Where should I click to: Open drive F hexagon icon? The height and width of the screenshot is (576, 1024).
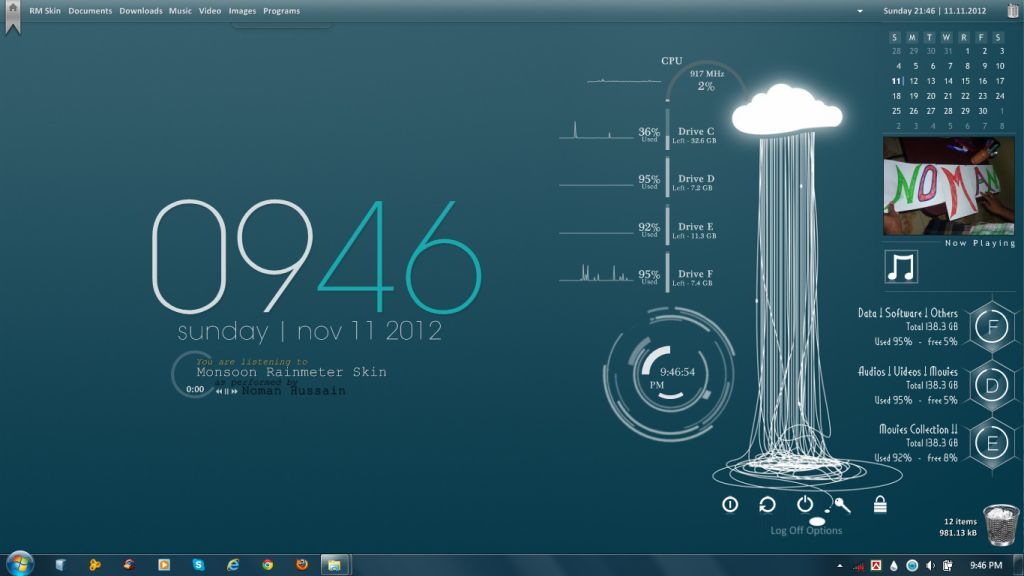click(x=991, y=327)
